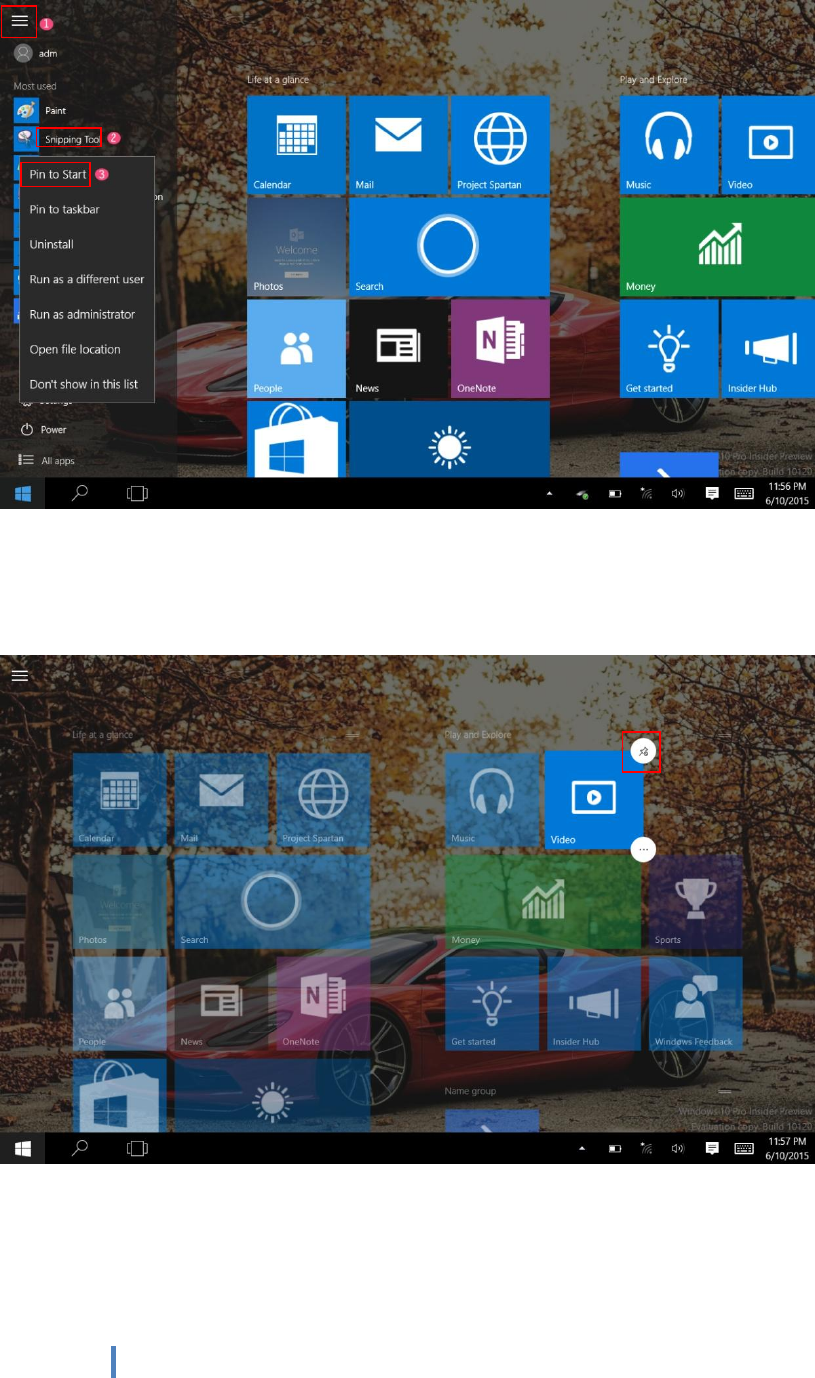Screen dimensions: 815x1378
Task: Open the hamburger menu in the lower screenshot
Action: tap(20, 676)
